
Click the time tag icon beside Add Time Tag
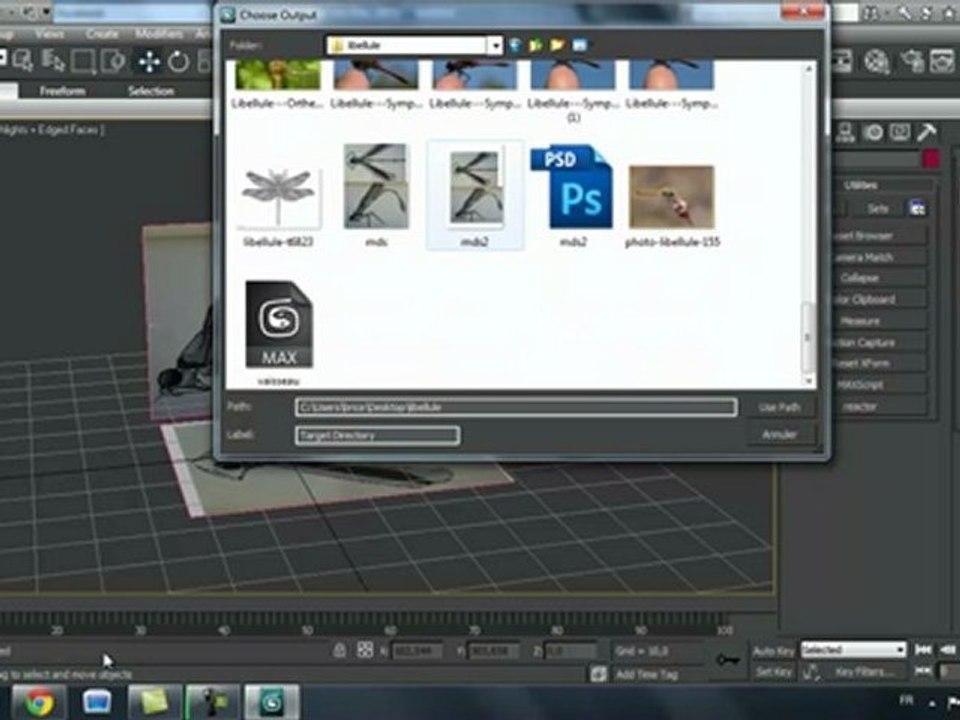tap(598, 674)
